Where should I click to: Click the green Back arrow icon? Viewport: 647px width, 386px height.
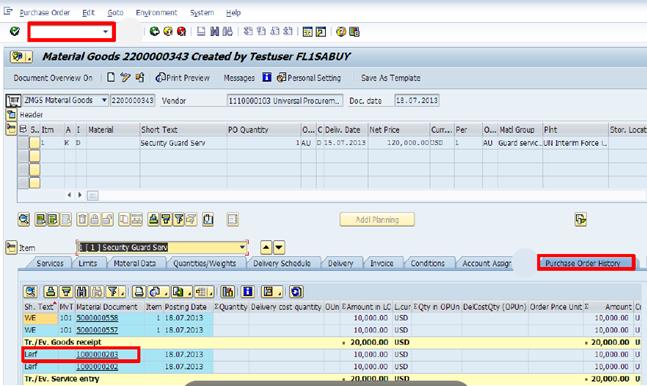click(x=154, y=31)
